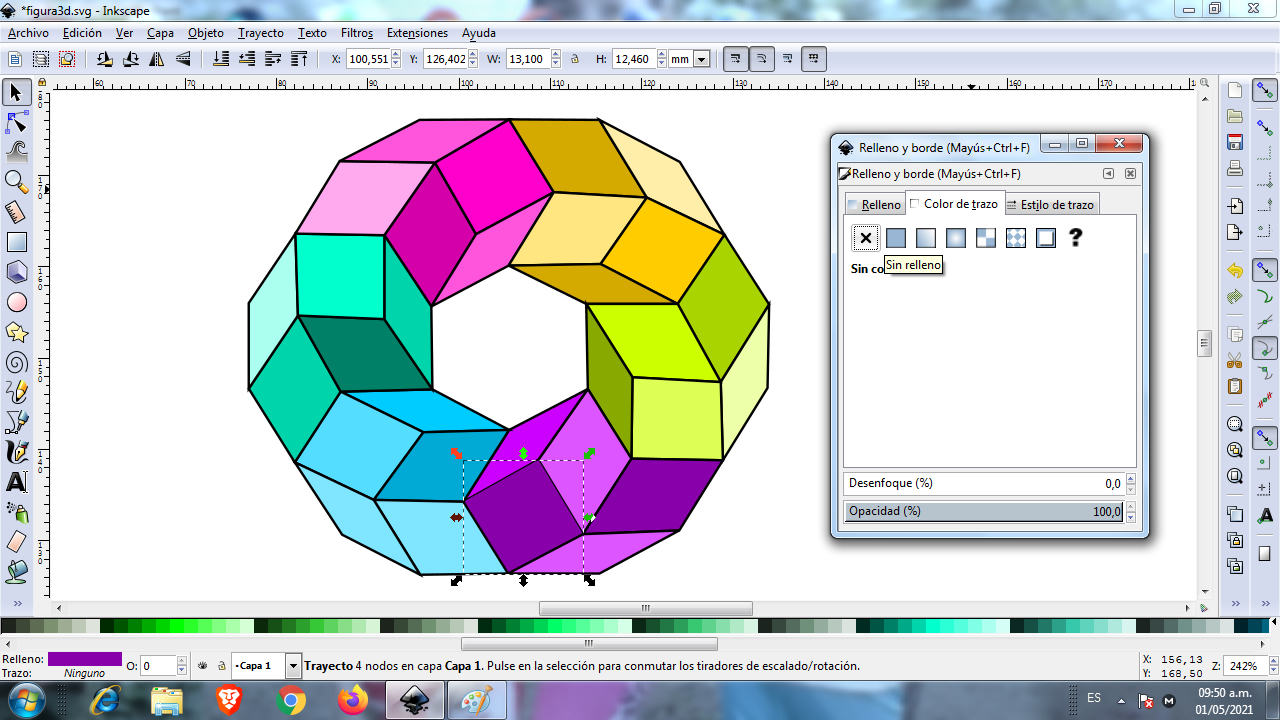Screen dimensions: 1280x720
Task: Click the opacity O: stepper arrows
Action: pyautogui.click(x=182, y=666)
